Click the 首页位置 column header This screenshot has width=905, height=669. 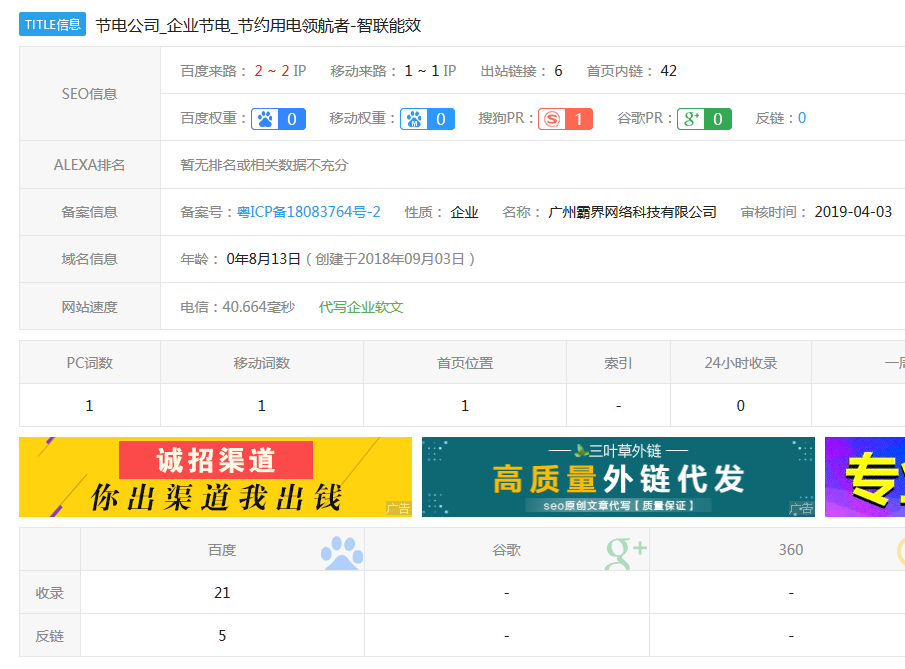click(x=465, y=363)
